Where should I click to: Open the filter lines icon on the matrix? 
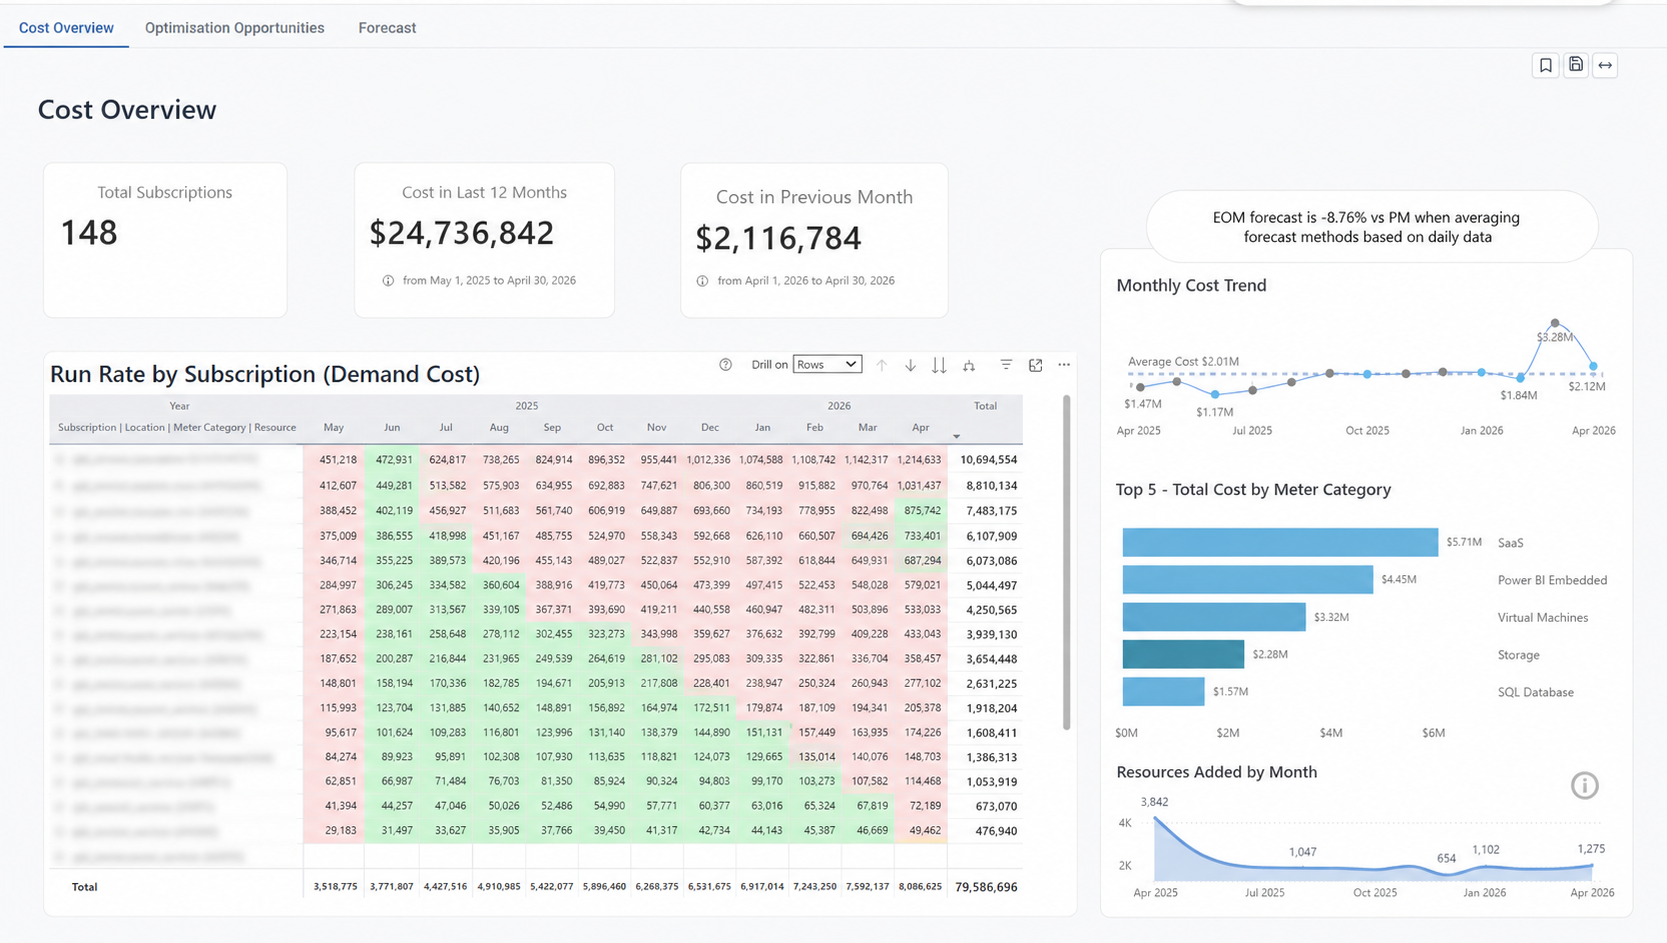pyautogui.click(x=1006, y=365)
